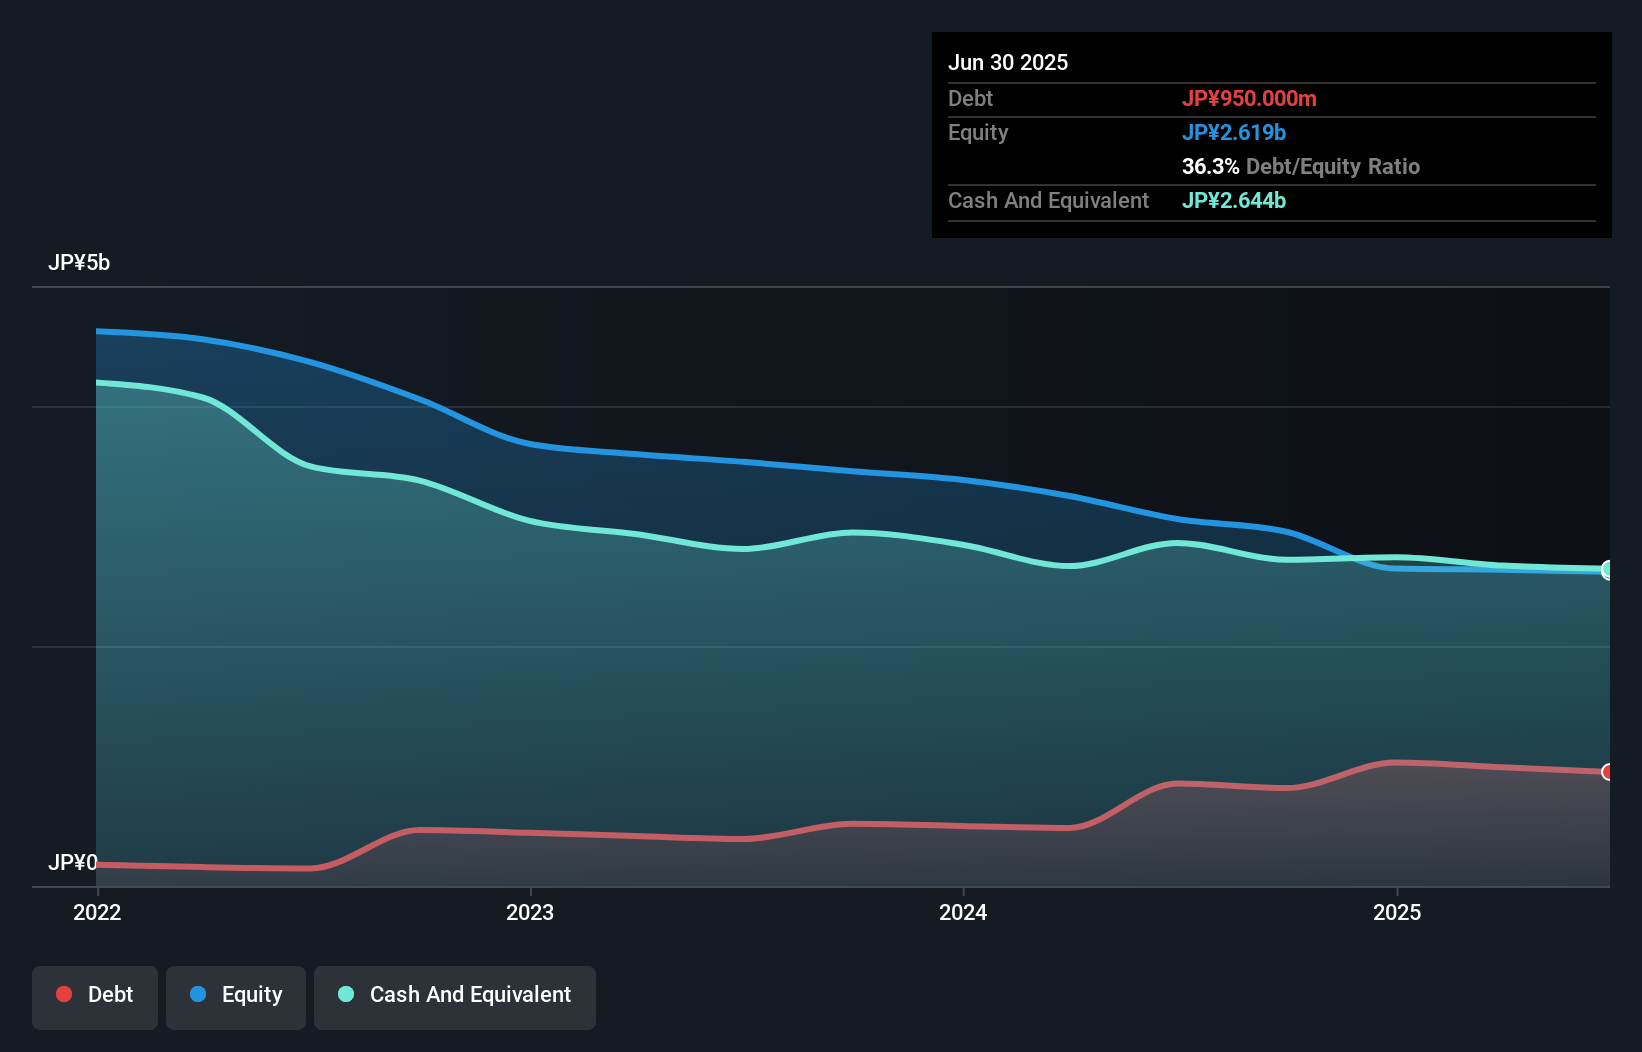Select the 2025 axis label
Image resolution: width=1642 pixels, height=1052 pixels.
pos(1398,912)
